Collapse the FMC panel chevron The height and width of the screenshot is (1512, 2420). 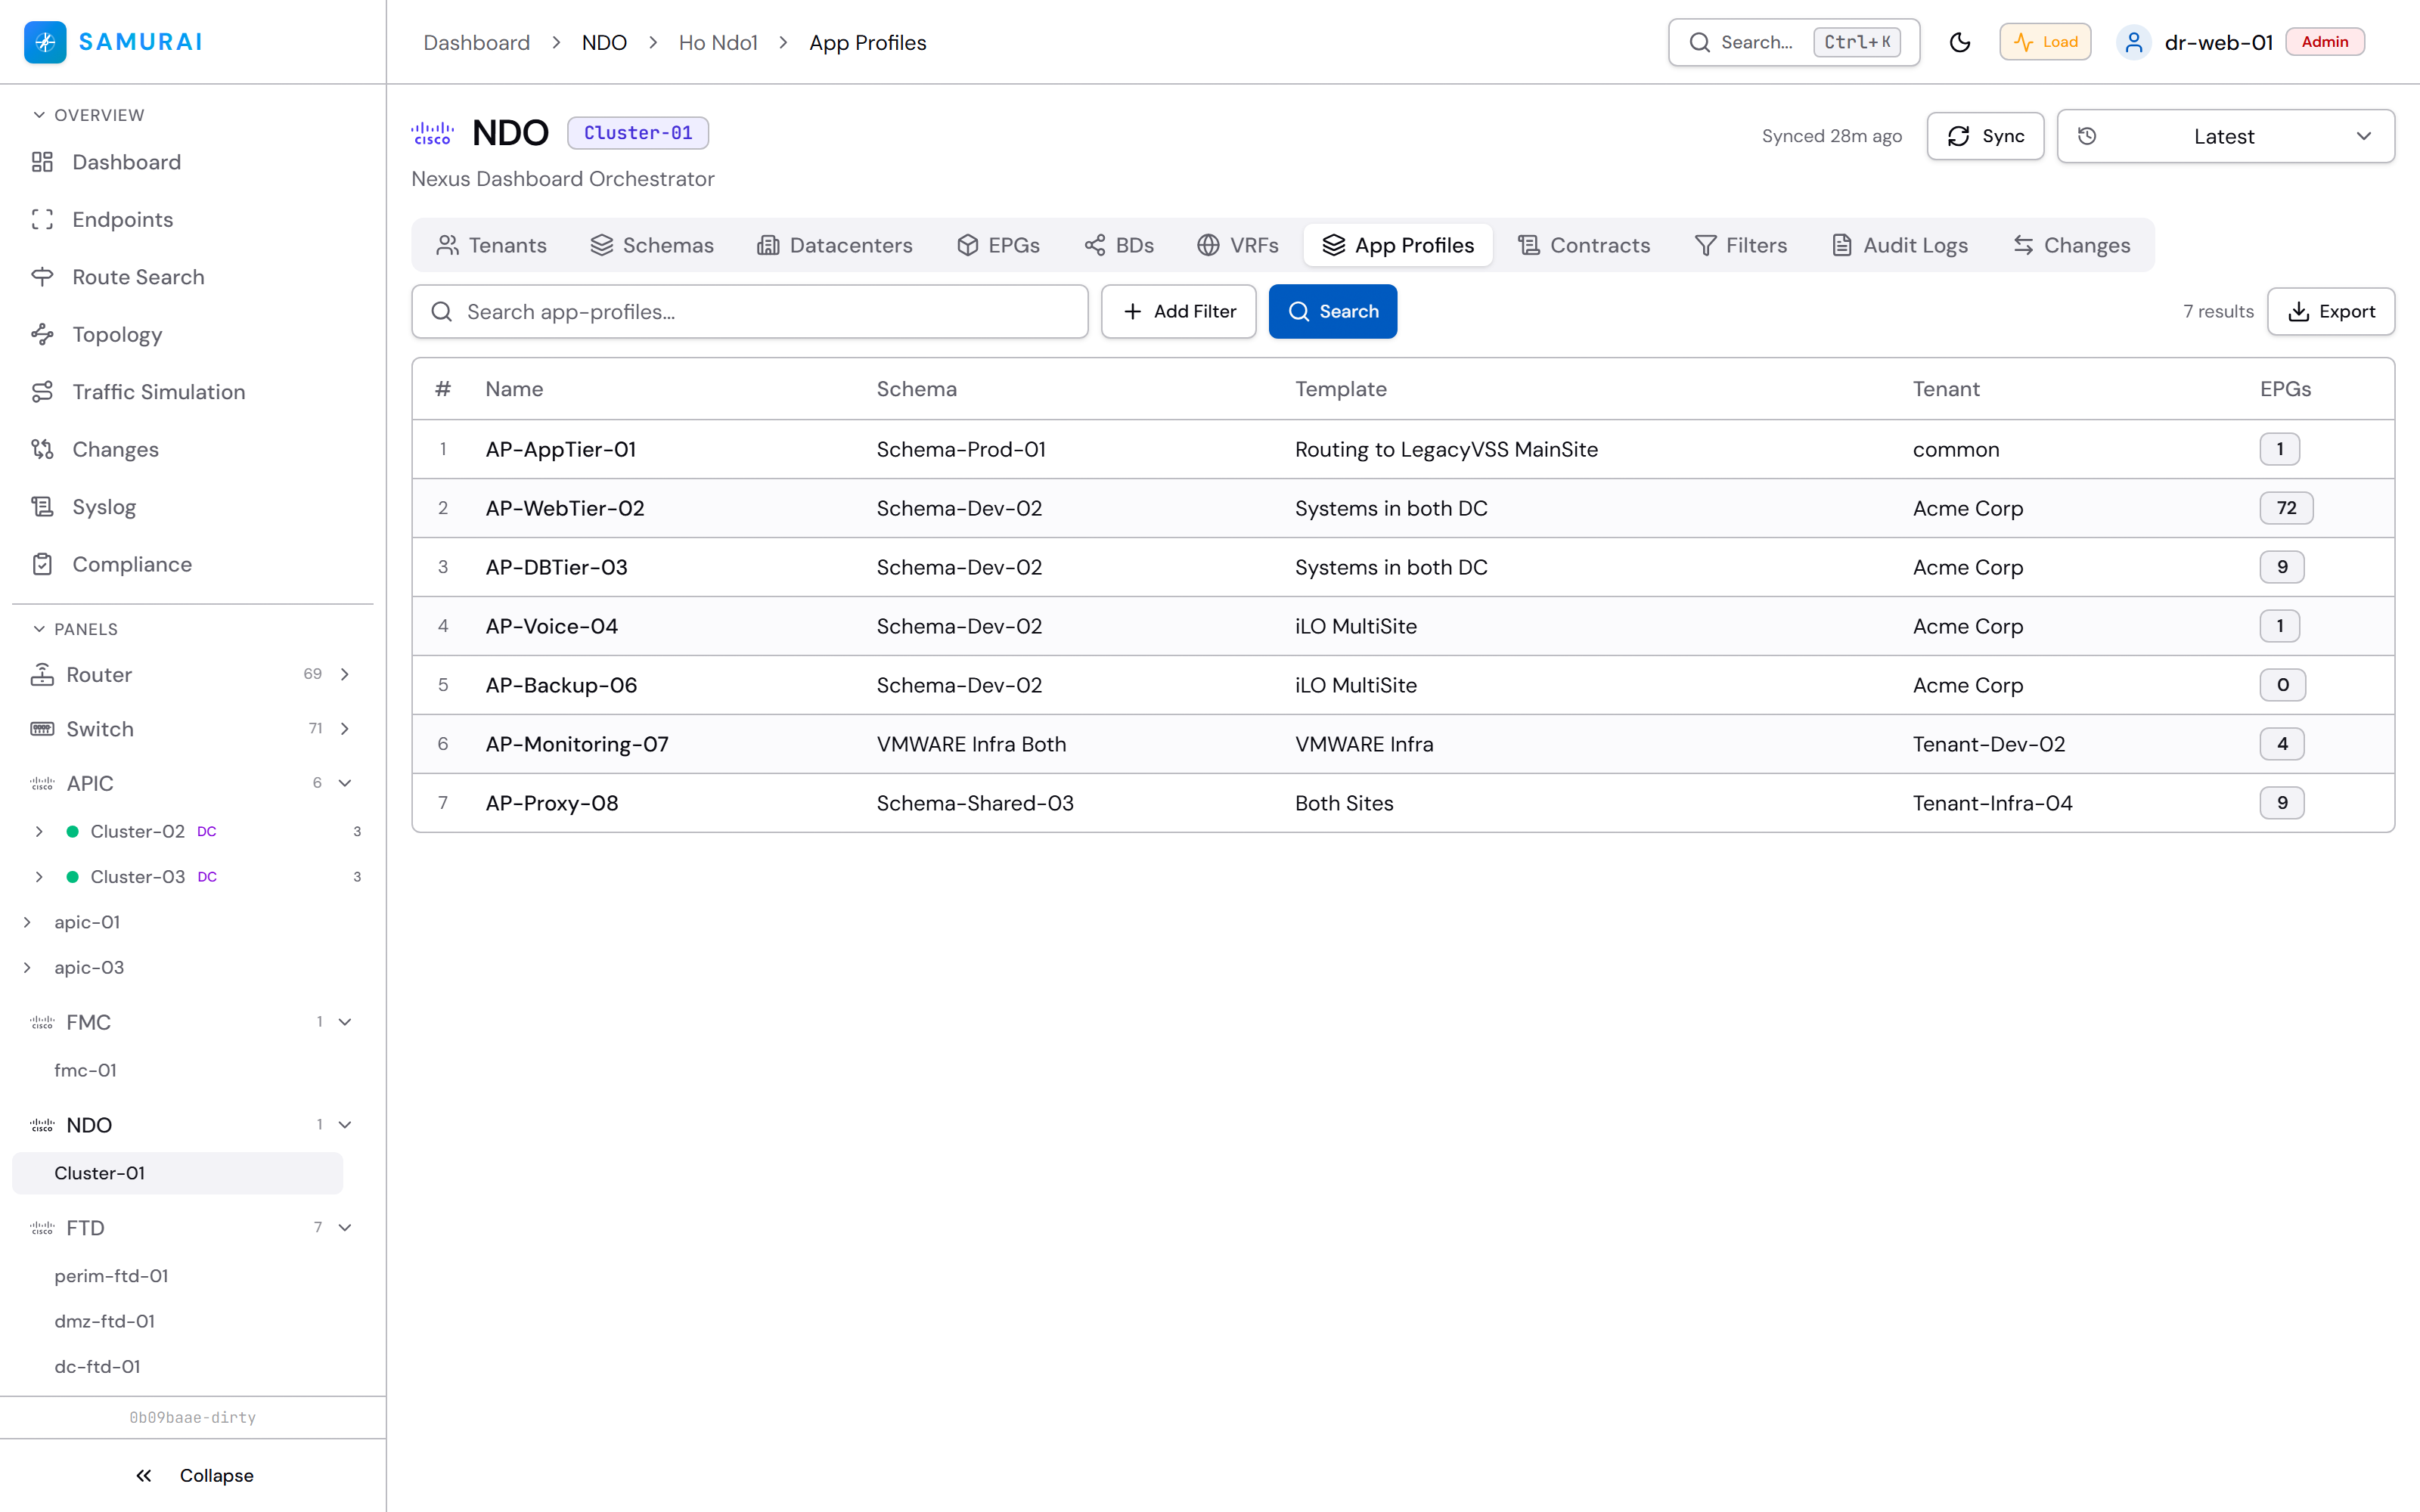345,1022
